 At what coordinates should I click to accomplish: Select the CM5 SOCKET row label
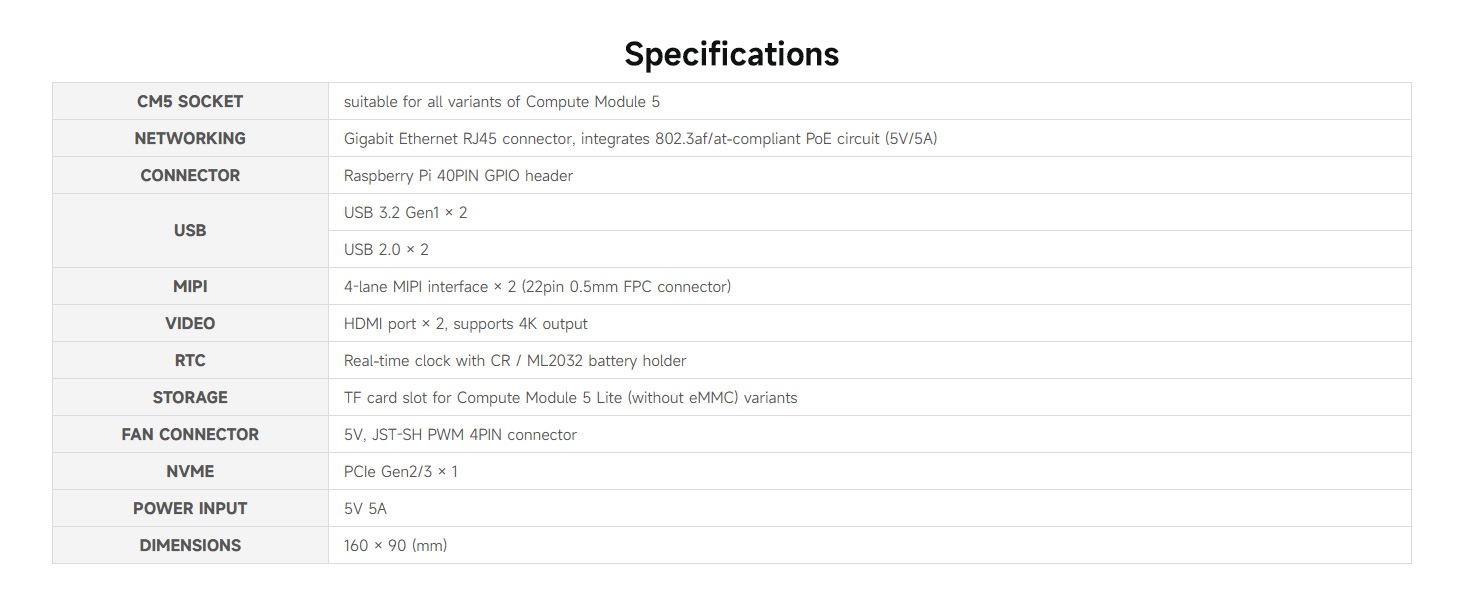click(x=190, y=101)
